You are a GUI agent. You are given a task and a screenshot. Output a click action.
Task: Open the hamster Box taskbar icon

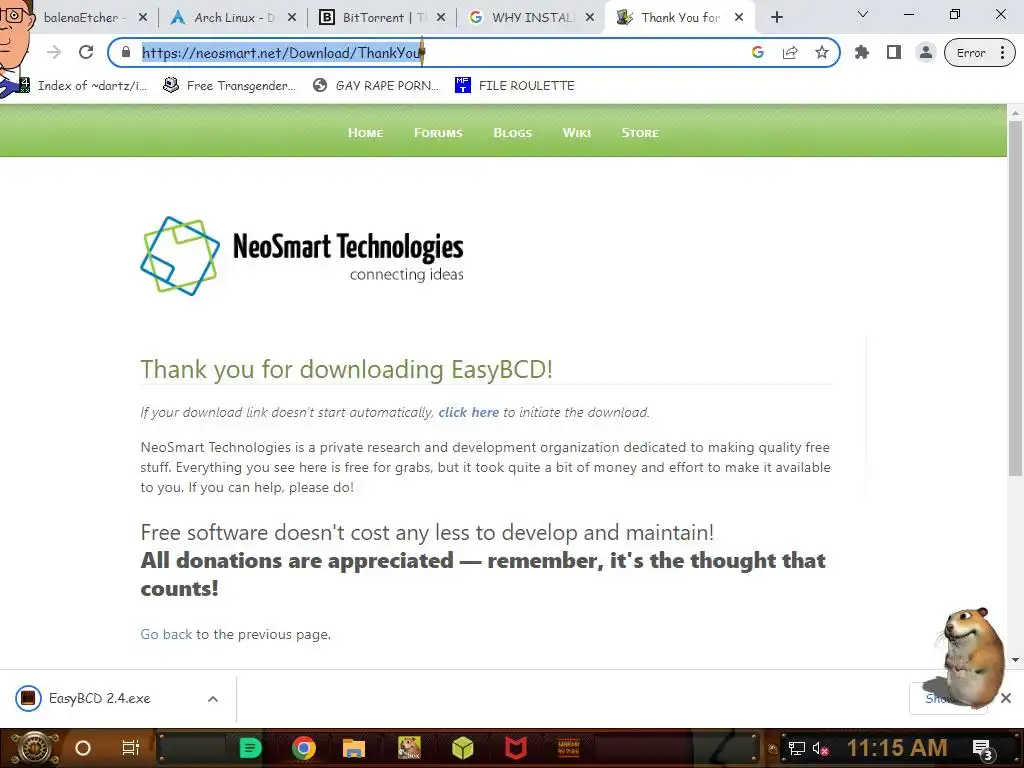click(x=409, y=748)
